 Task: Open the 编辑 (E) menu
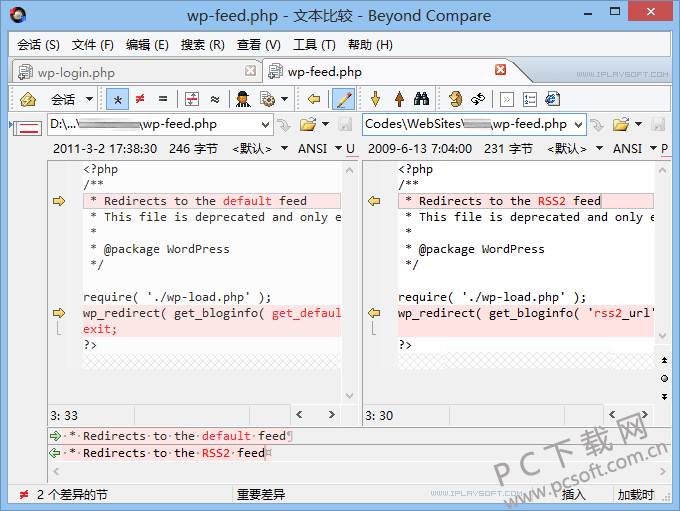tap(147, 45)
